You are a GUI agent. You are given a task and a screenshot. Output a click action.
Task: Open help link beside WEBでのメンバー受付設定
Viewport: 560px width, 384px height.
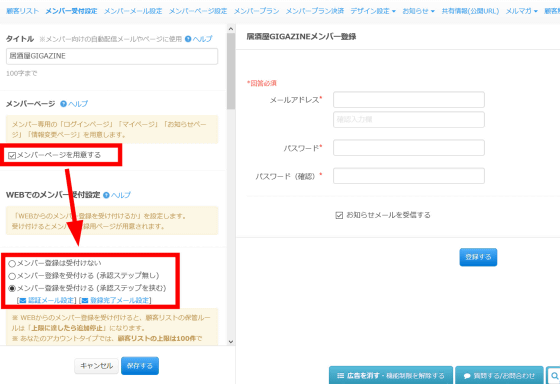click(x=121, y=195)
